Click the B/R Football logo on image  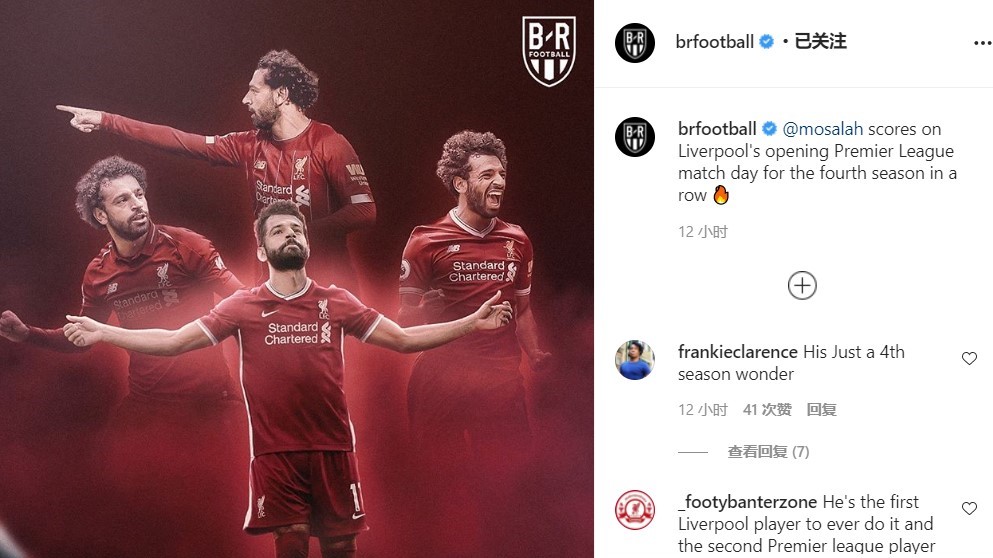549,51
